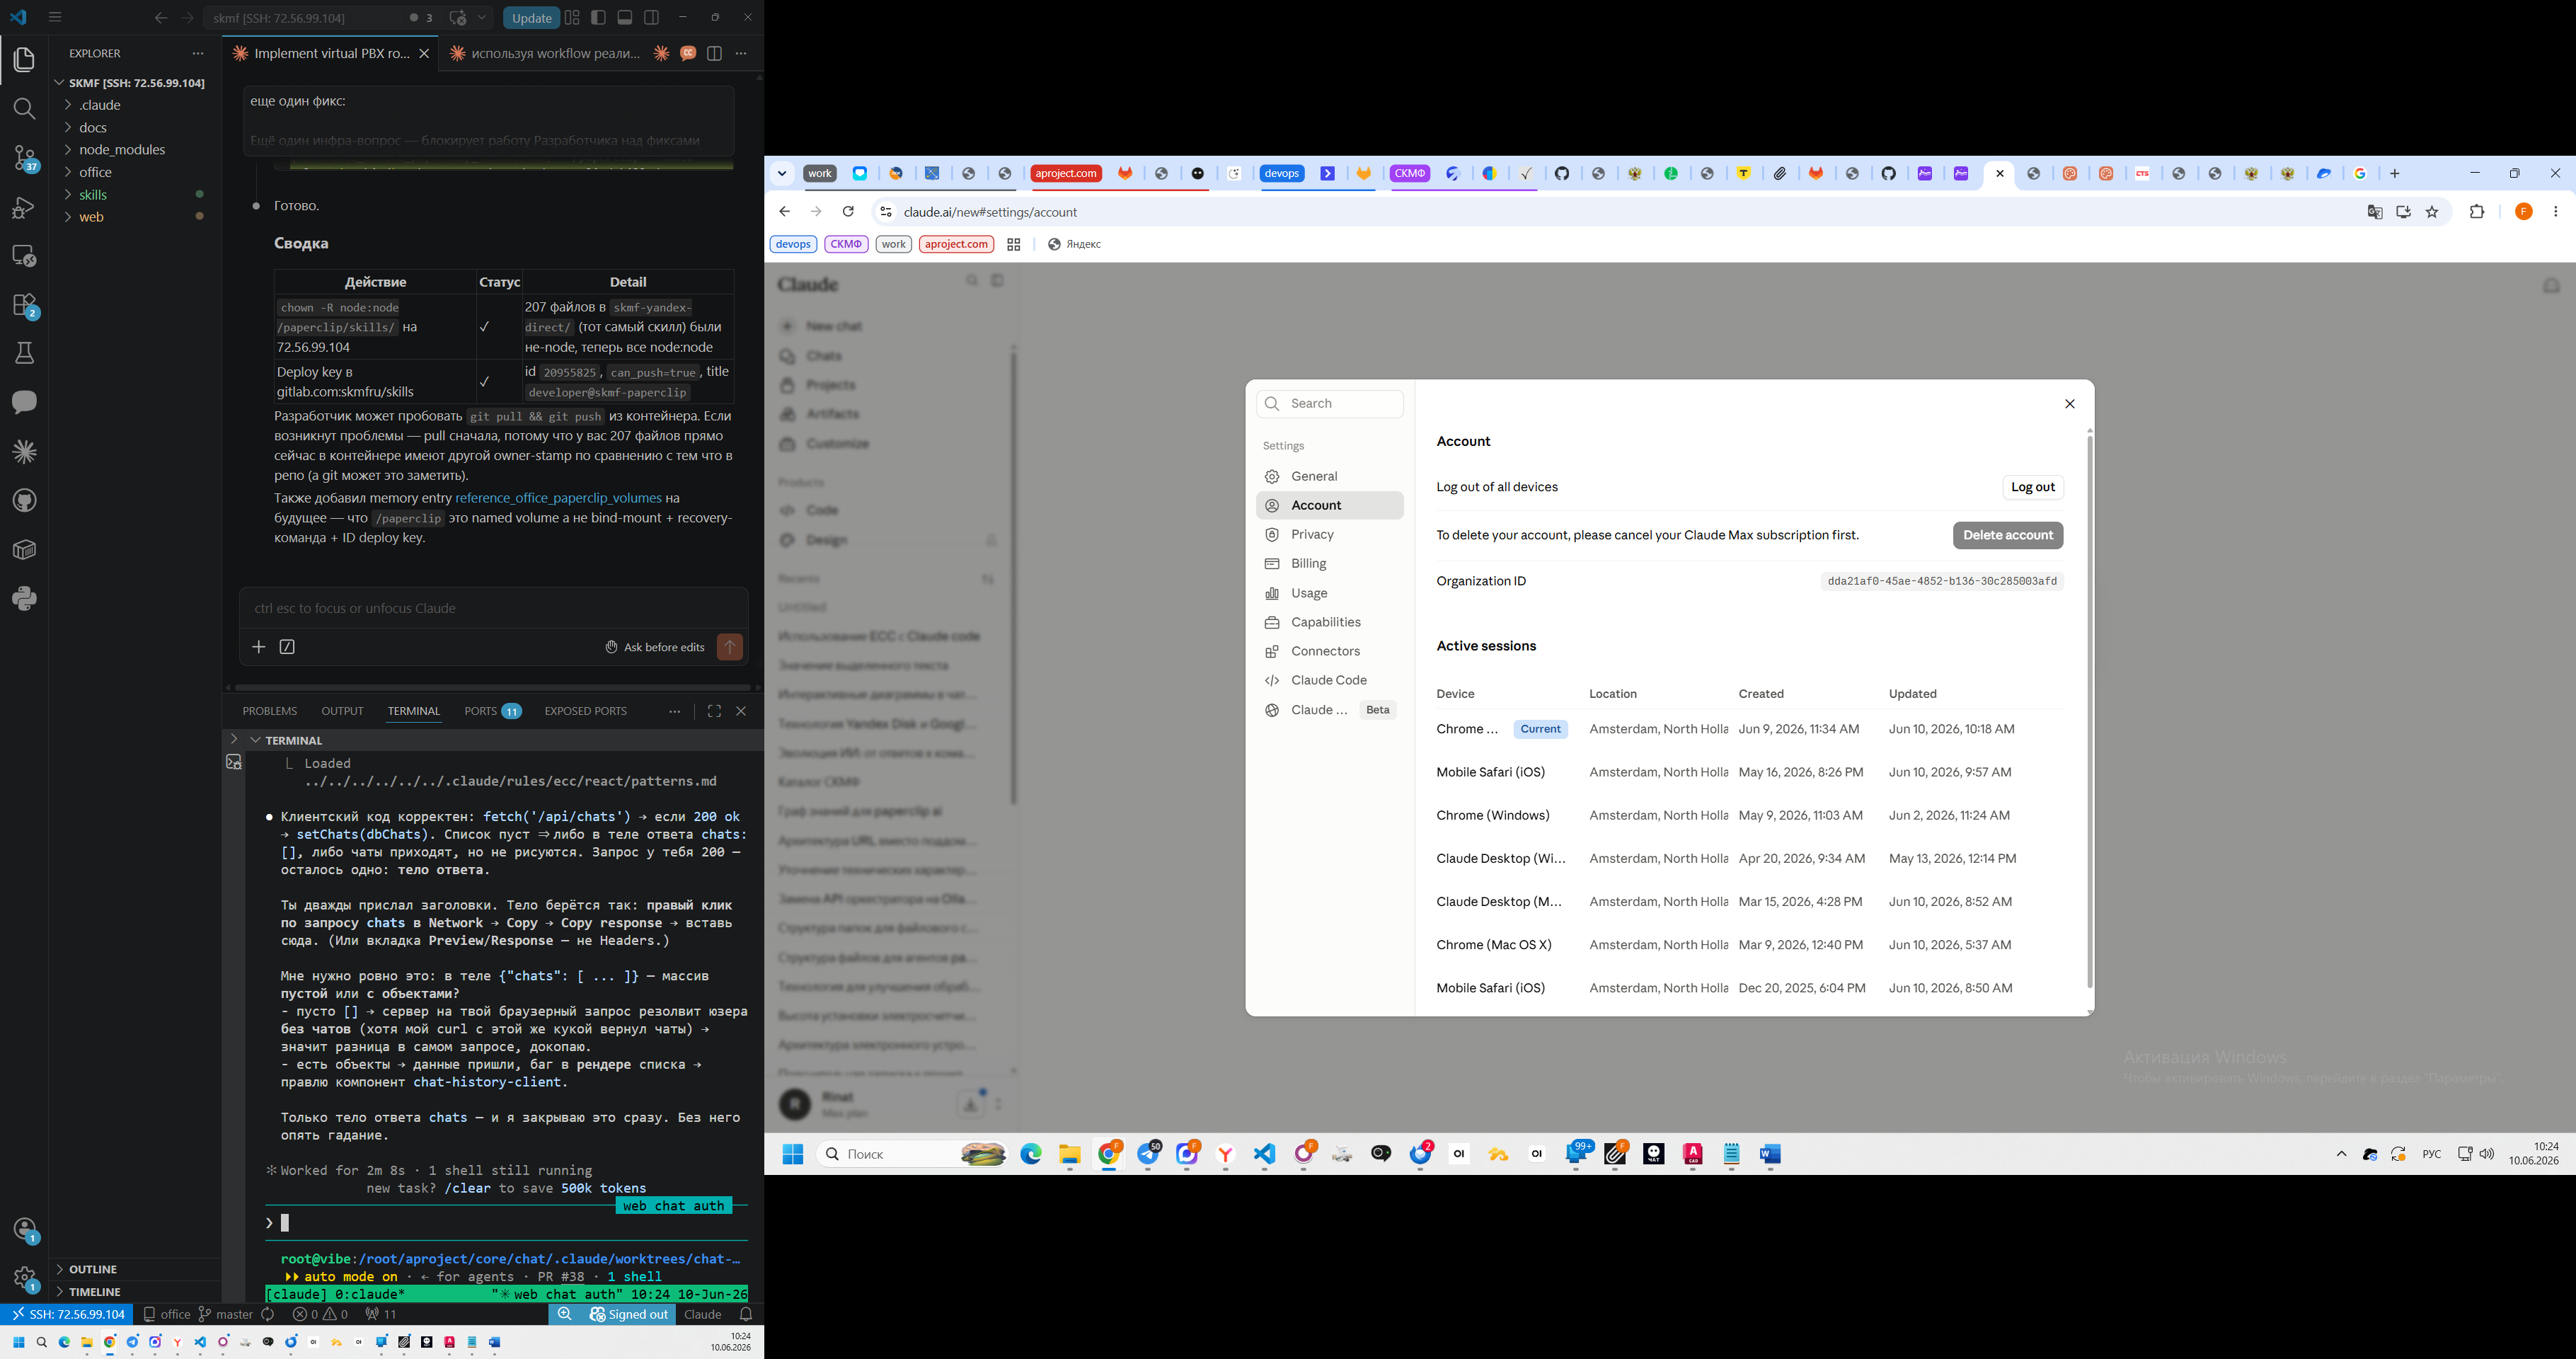Open Run and Debug view
The height and width of the screenshot is (1359, 2576).
click(x=24, y=207)
